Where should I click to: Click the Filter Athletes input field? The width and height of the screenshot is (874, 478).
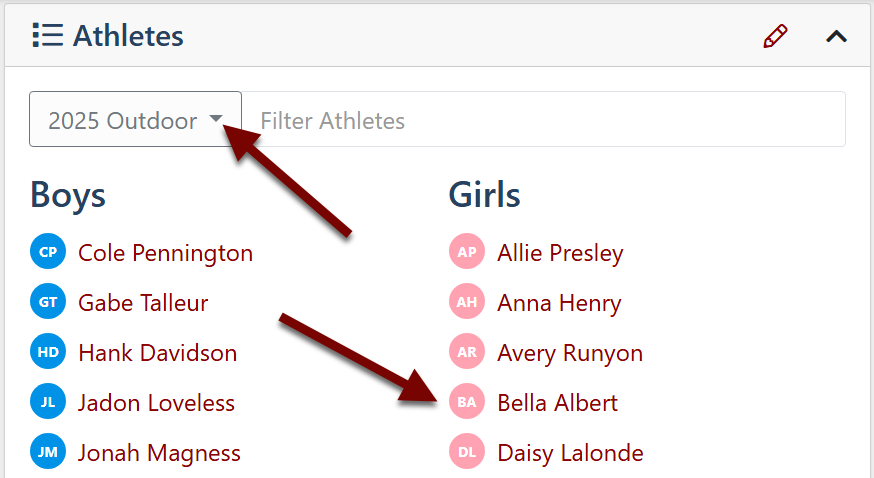[543, 119]
